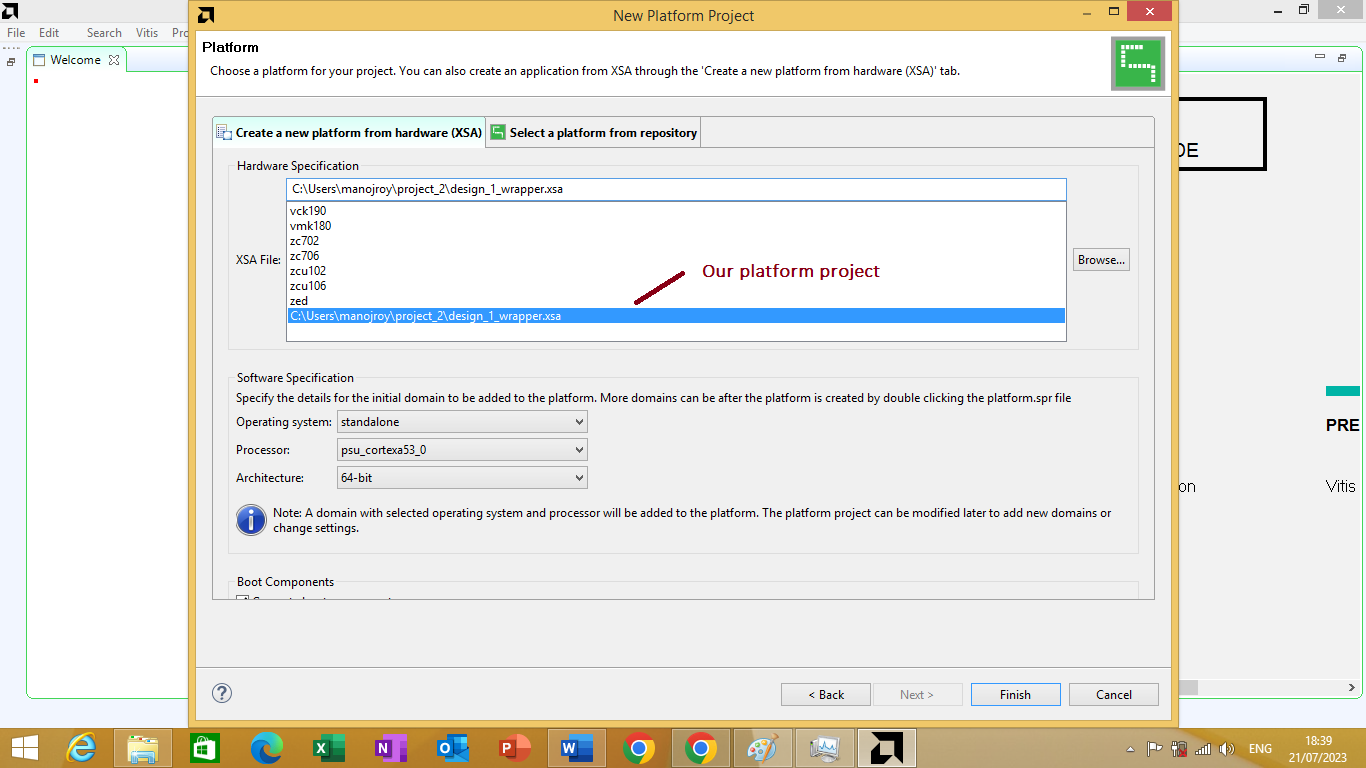The height and width of the screenshot is (768, 1366).
Task: Open the system menu icon of the New Platform Project dialog
Action: click(x=205, y=15)
